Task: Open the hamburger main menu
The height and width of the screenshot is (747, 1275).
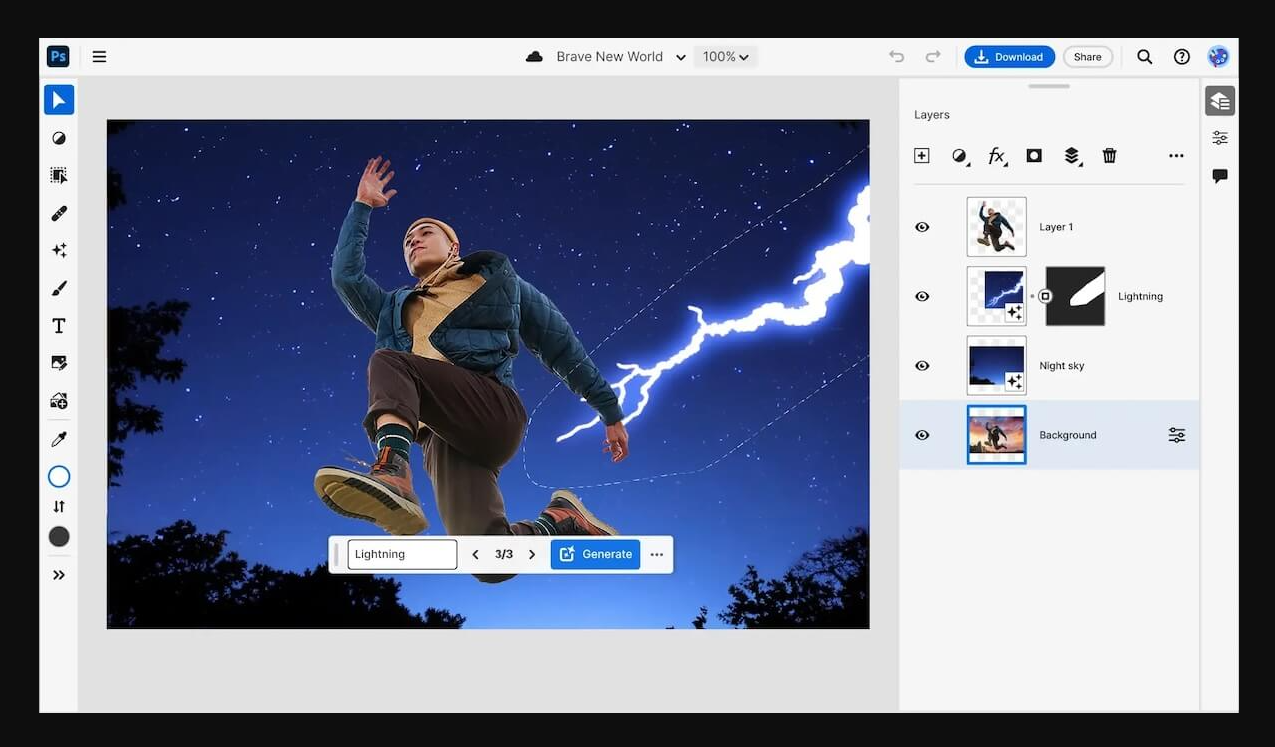Action: [x=99, y=57]
